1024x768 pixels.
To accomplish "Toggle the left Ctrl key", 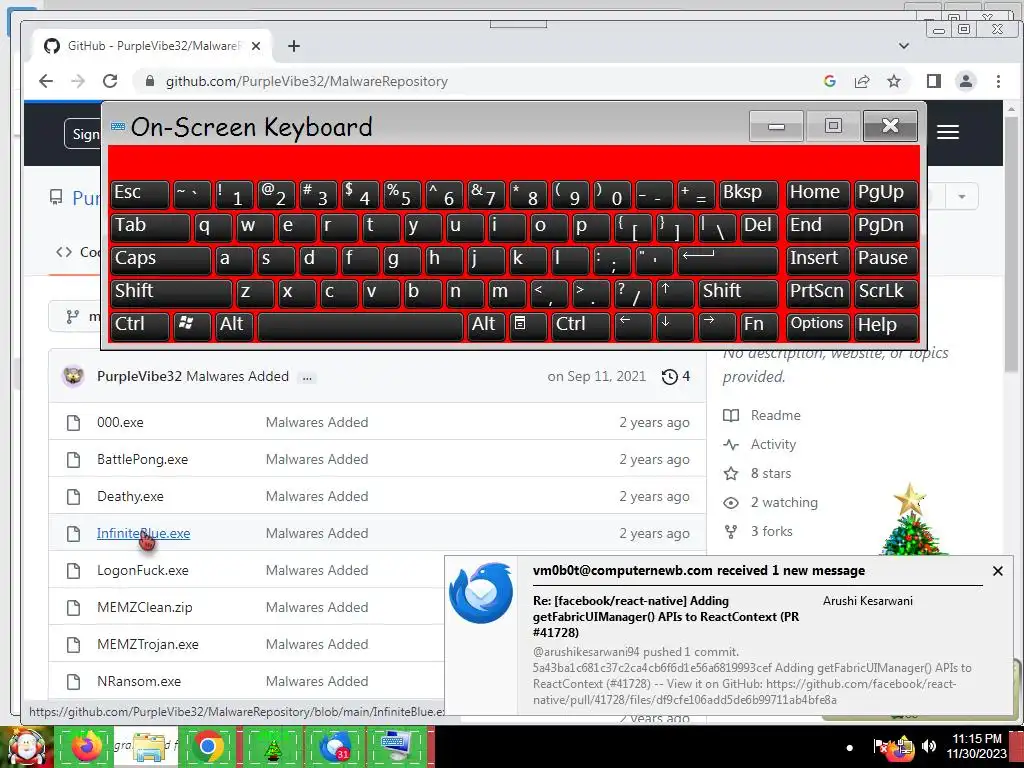I will click(140, 326).
